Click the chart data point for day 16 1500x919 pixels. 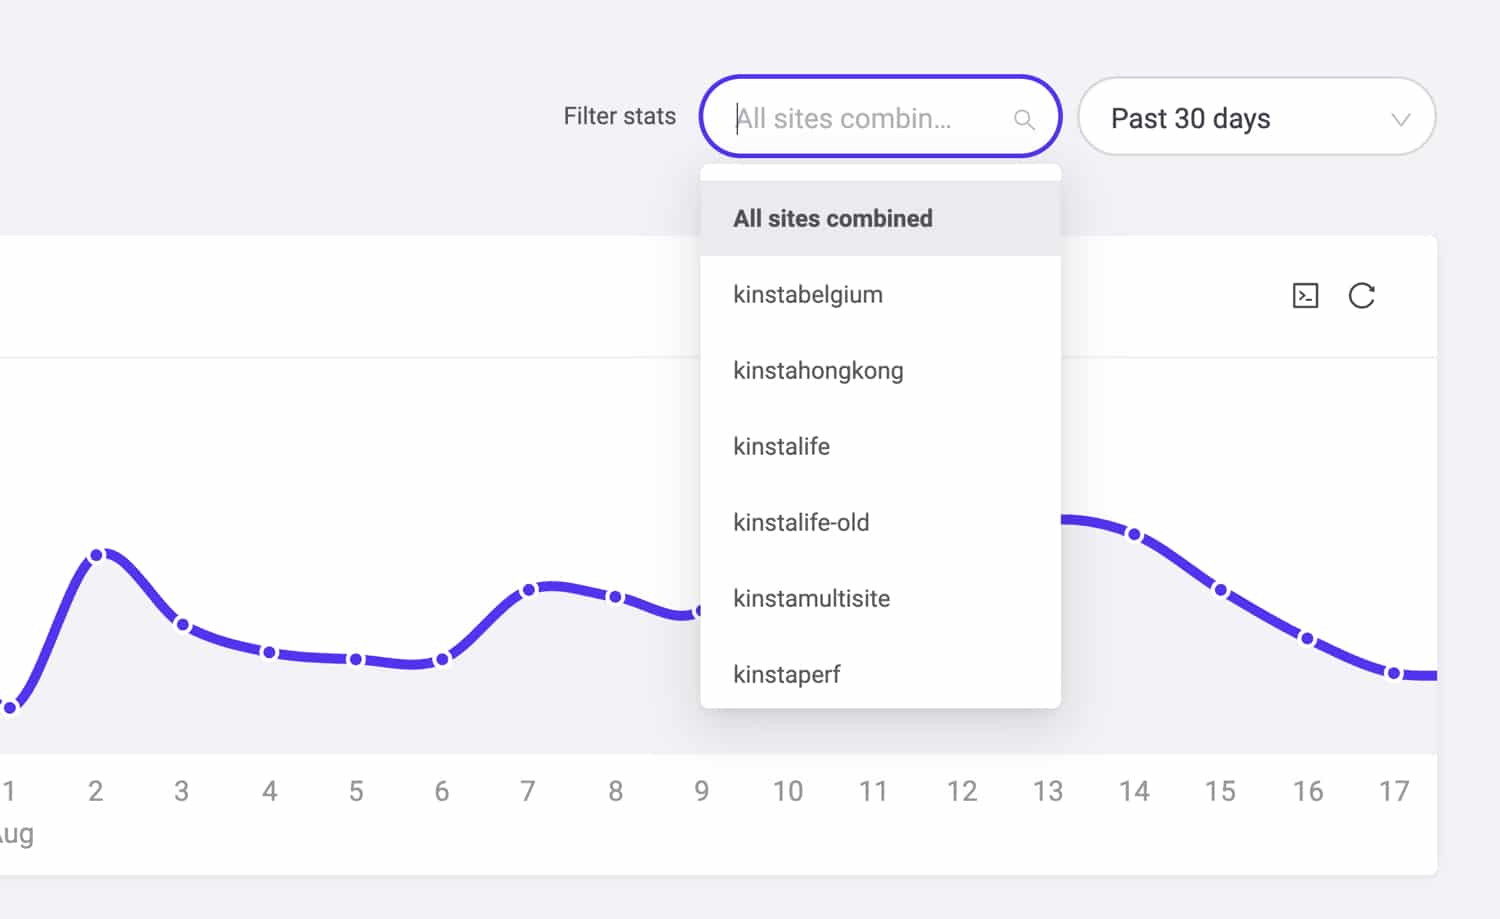pos(1307,638)
